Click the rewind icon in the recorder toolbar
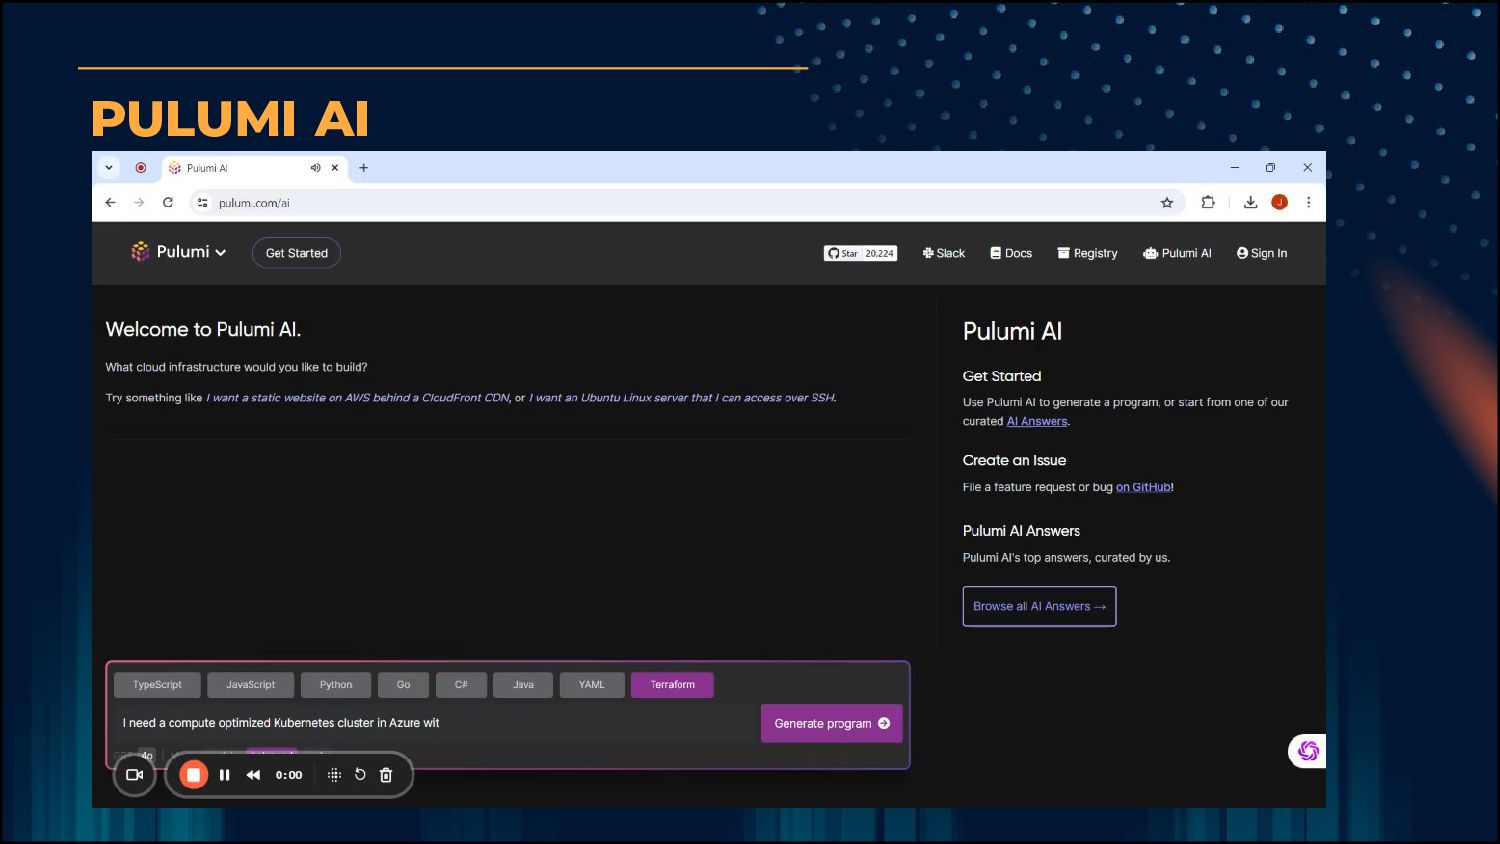The height and width of the screenshot is (844, 1500). click(x=253, y=775)
